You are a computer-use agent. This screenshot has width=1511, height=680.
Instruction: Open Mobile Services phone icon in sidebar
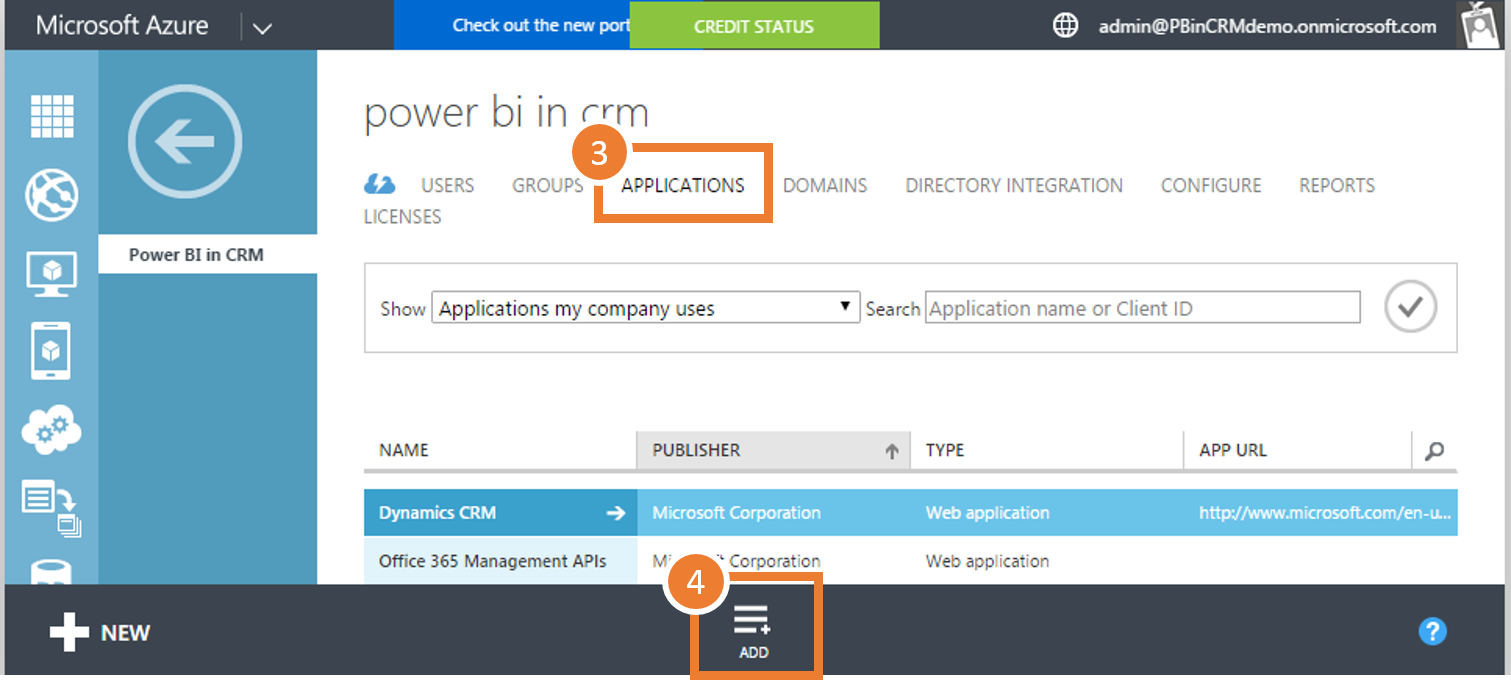click(x=52, y=350)
